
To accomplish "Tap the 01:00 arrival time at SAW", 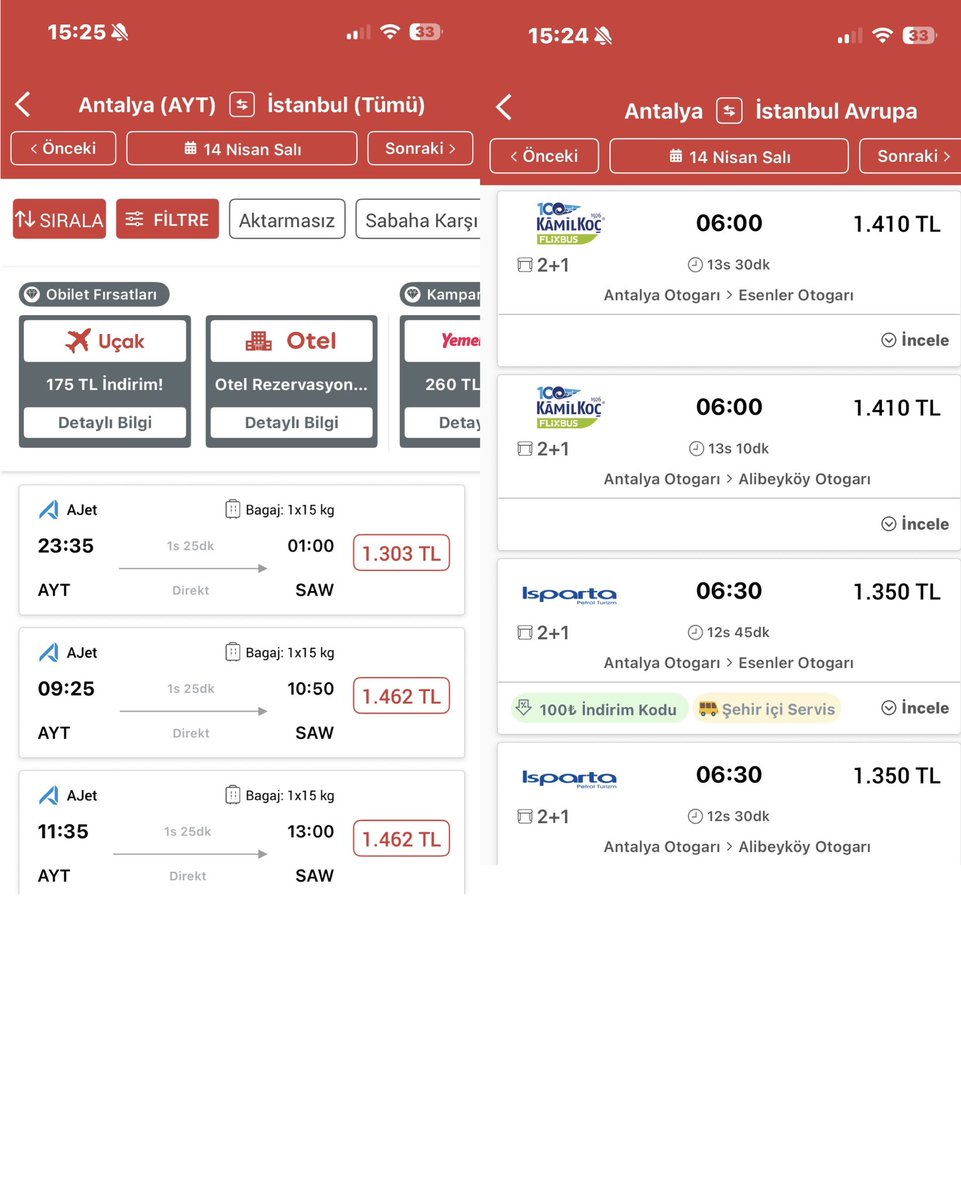I will tap(311, 546).
